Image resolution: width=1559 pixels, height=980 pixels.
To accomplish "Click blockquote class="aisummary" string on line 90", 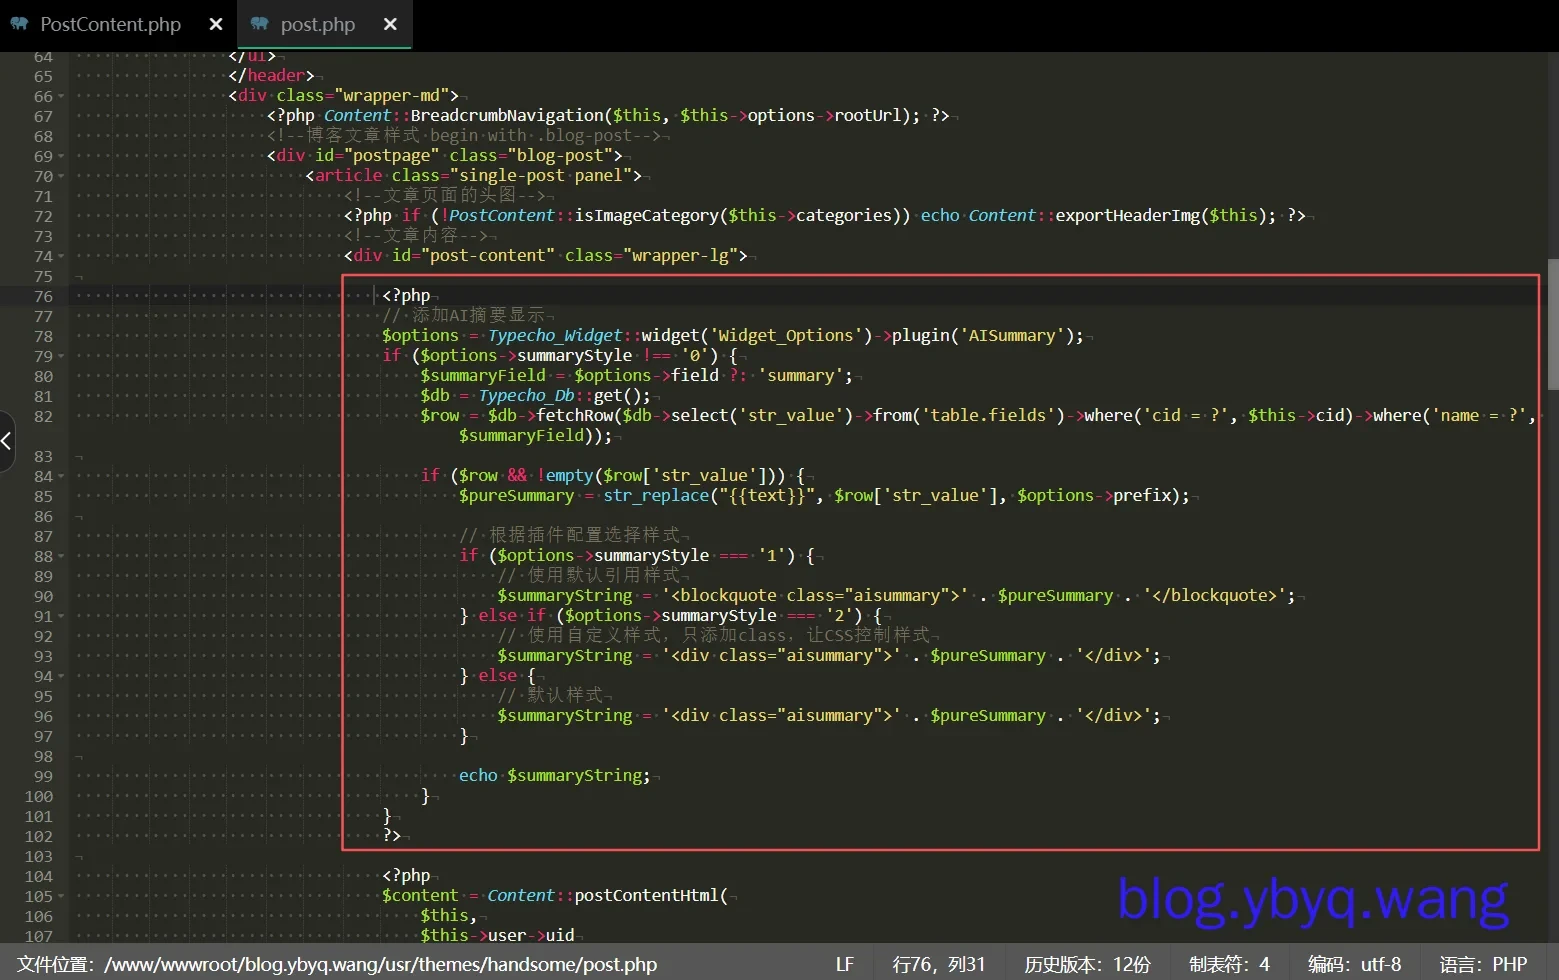I will [815, 596].
